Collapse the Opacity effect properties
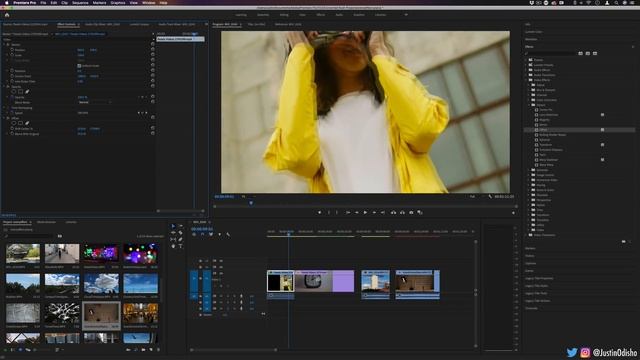640x360 pixels. pyautogui.click(x=4, y=87)
